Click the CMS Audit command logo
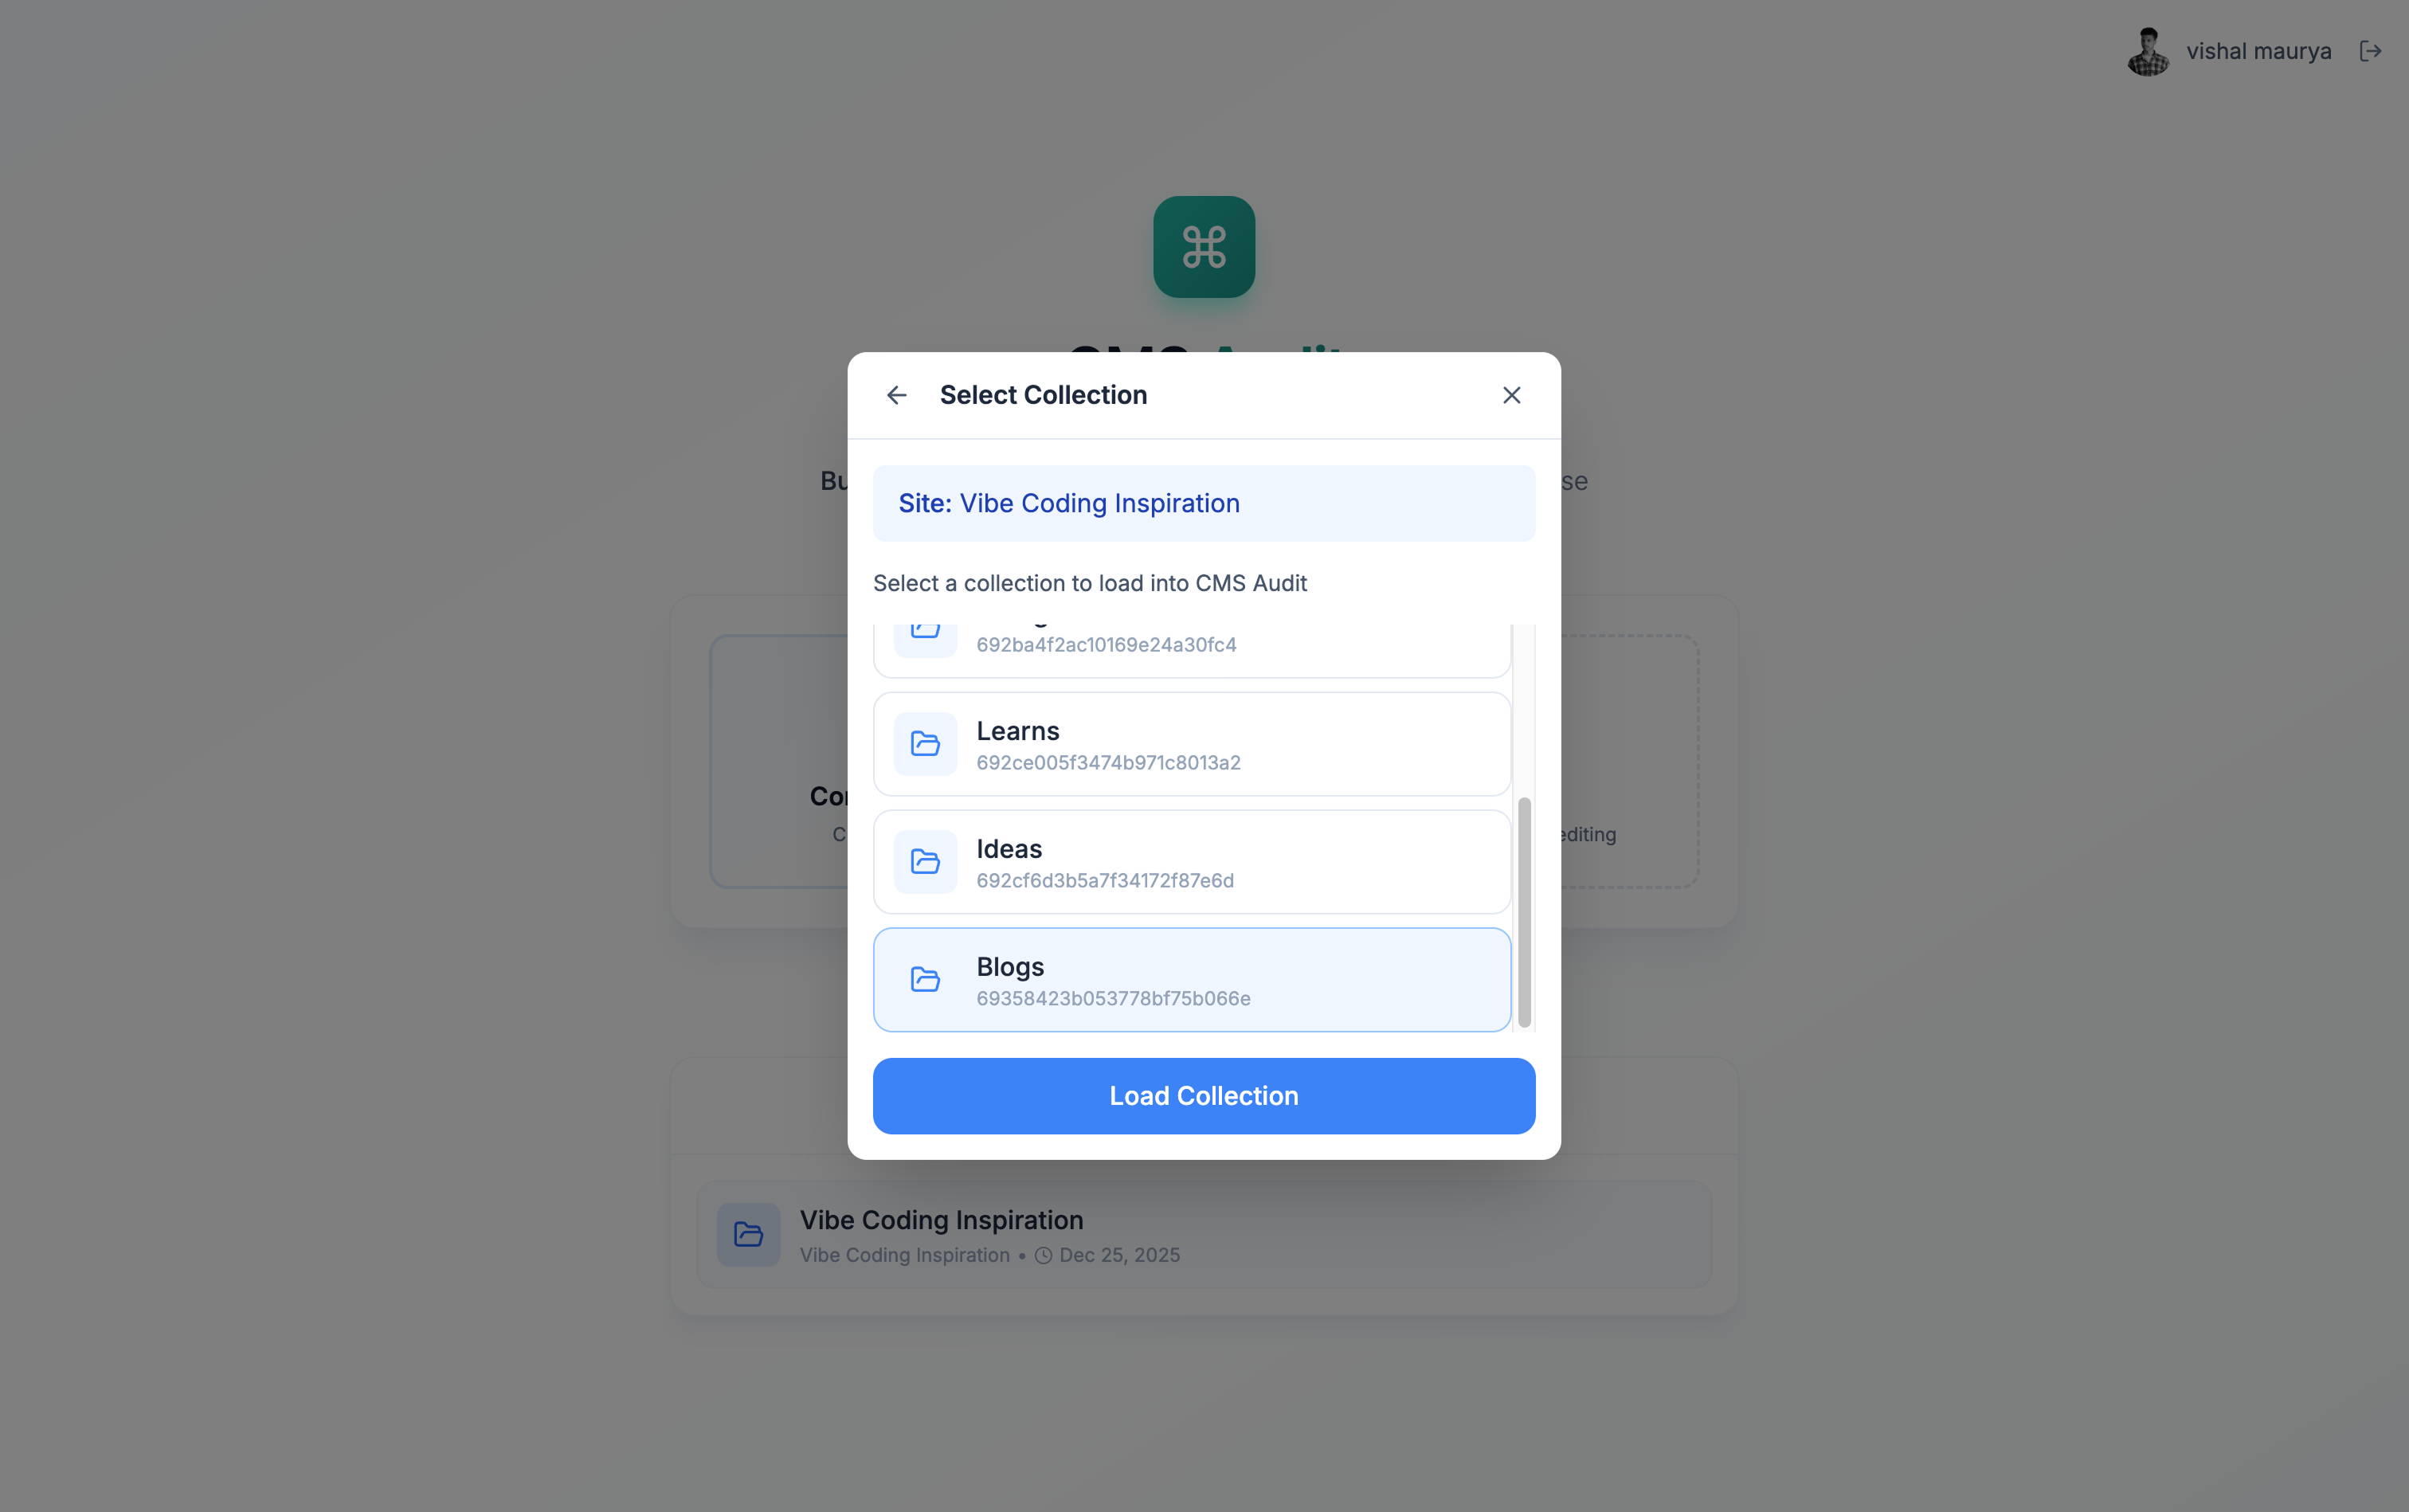 [x=1203, y=247]
